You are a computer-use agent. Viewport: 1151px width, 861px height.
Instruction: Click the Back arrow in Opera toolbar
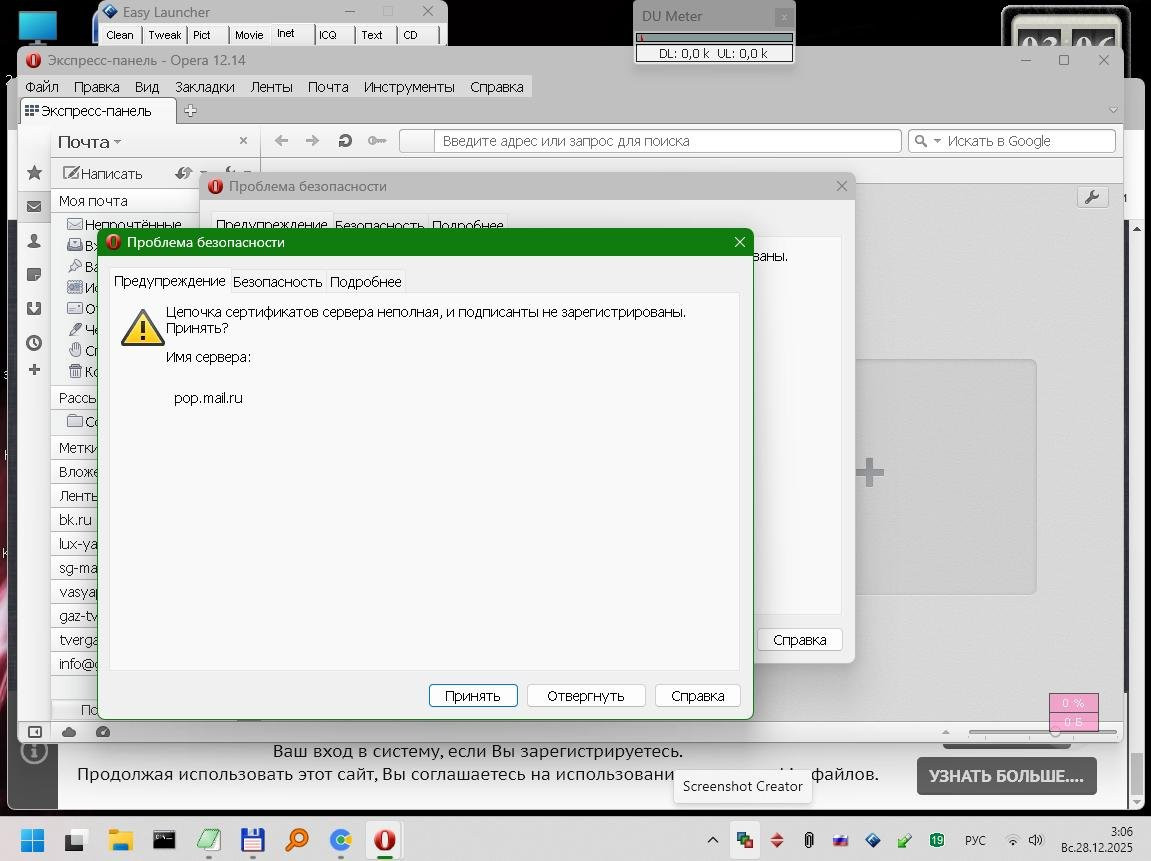(x=281, y=140)
